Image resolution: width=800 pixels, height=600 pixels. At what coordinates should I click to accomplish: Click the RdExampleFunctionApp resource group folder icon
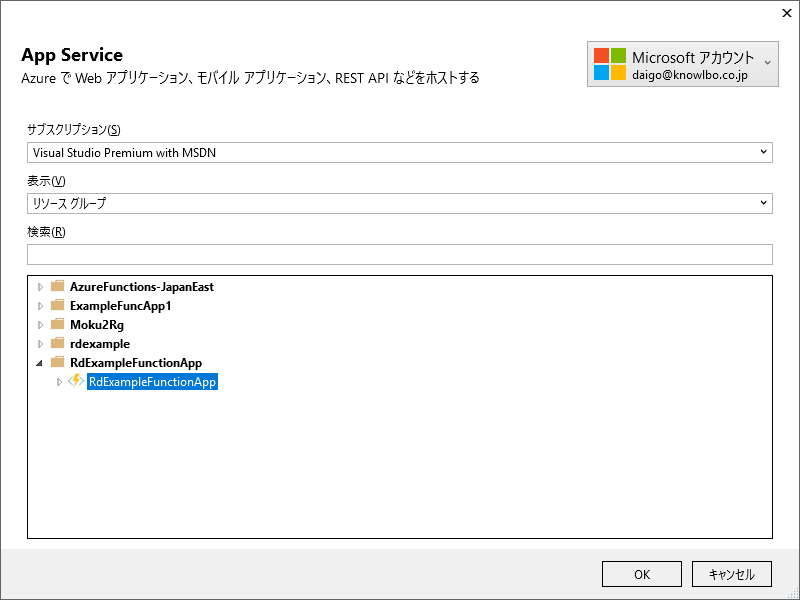pos(58,362)
